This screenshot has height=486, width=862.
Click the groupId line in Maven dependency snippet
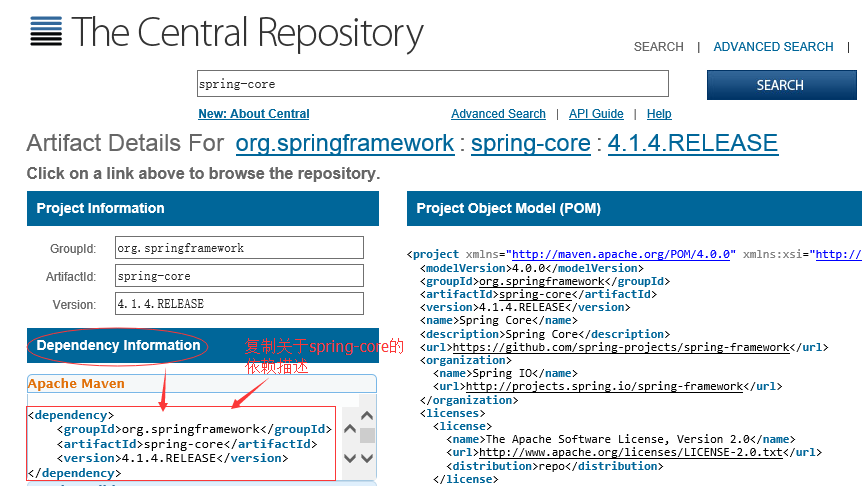coord(194,429)
